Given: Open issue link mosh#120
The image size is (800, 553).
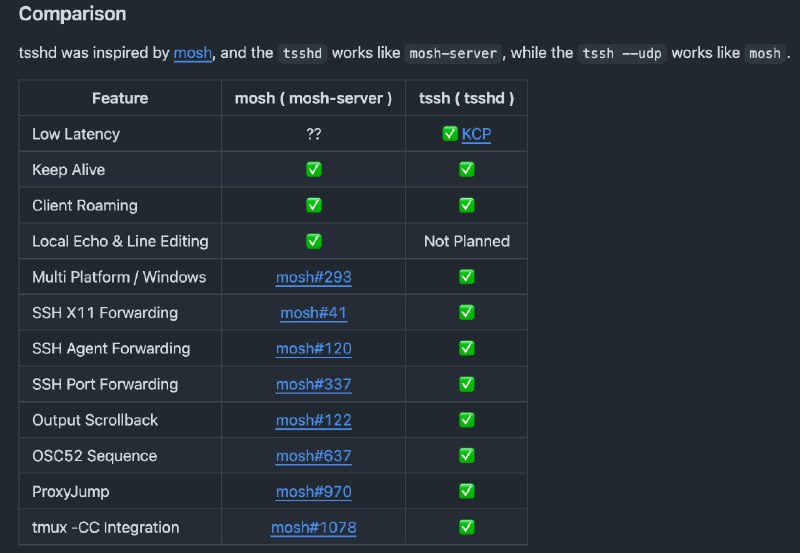Looking at the screenshot, I should pyautogui.click(x=313, y=348).
